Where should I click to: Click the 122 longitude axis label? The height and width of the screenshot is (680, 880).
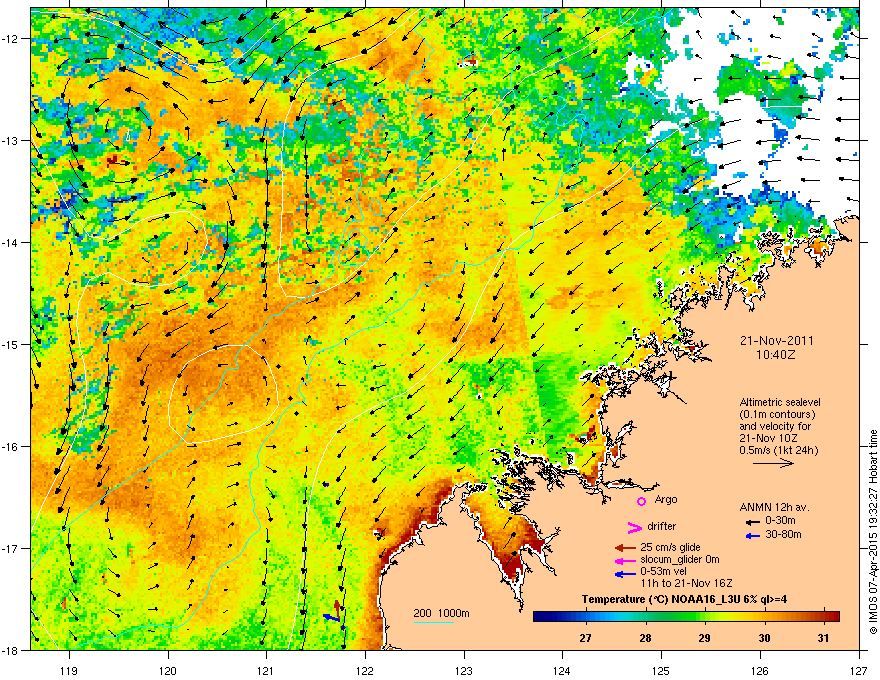coord(365,670)
